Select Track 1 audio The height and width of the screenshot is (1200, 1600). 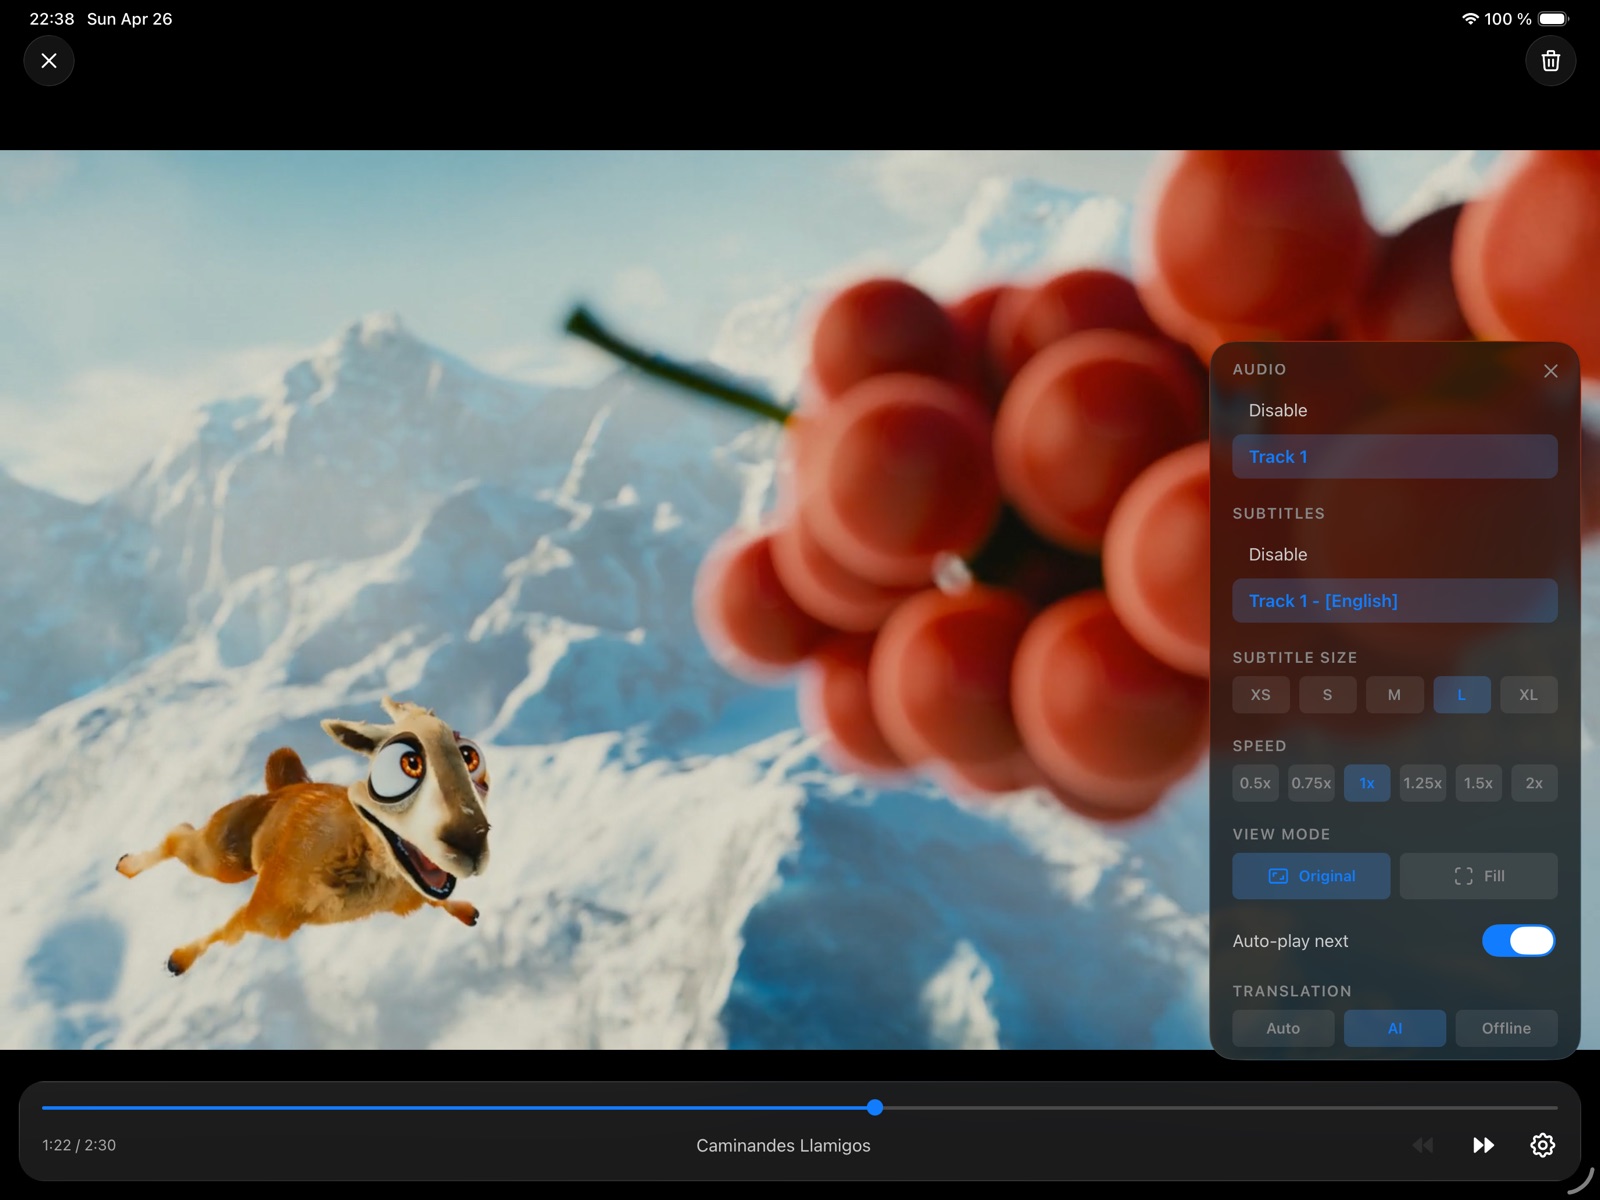pos(1394,457)
